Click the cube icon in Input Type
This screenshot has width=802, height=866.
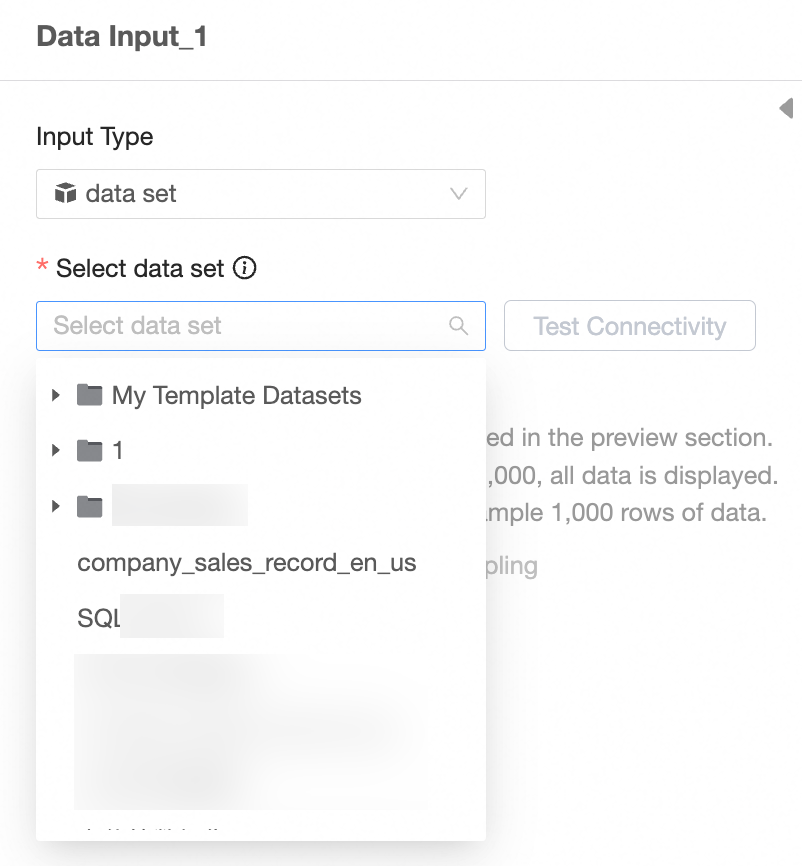(x=65, y=193)
